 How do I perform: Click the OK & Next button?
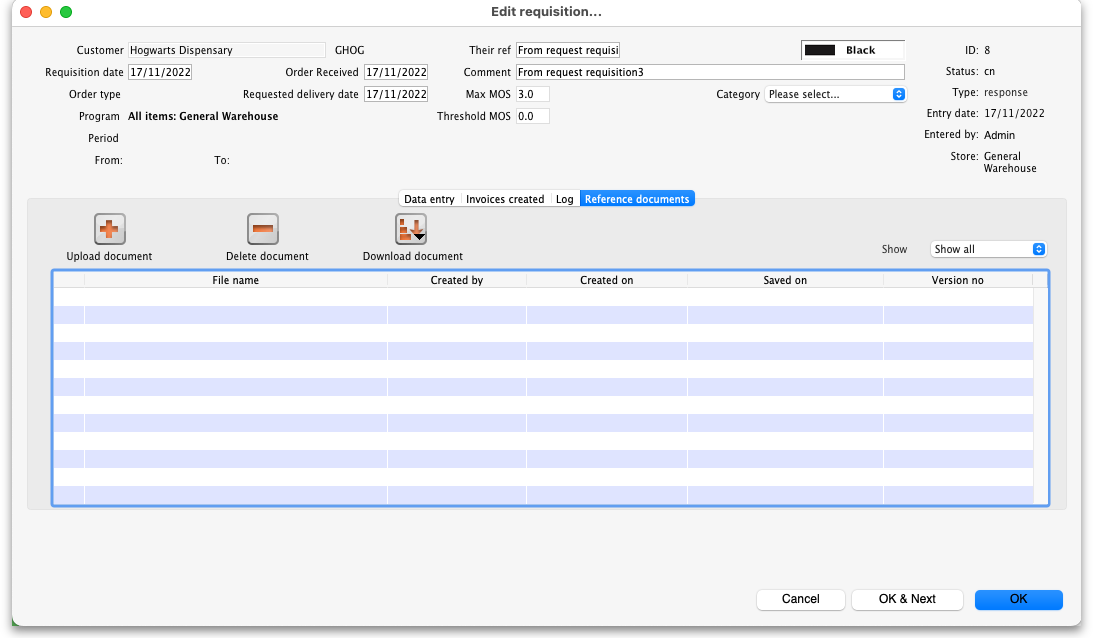[x=907, y=599]
